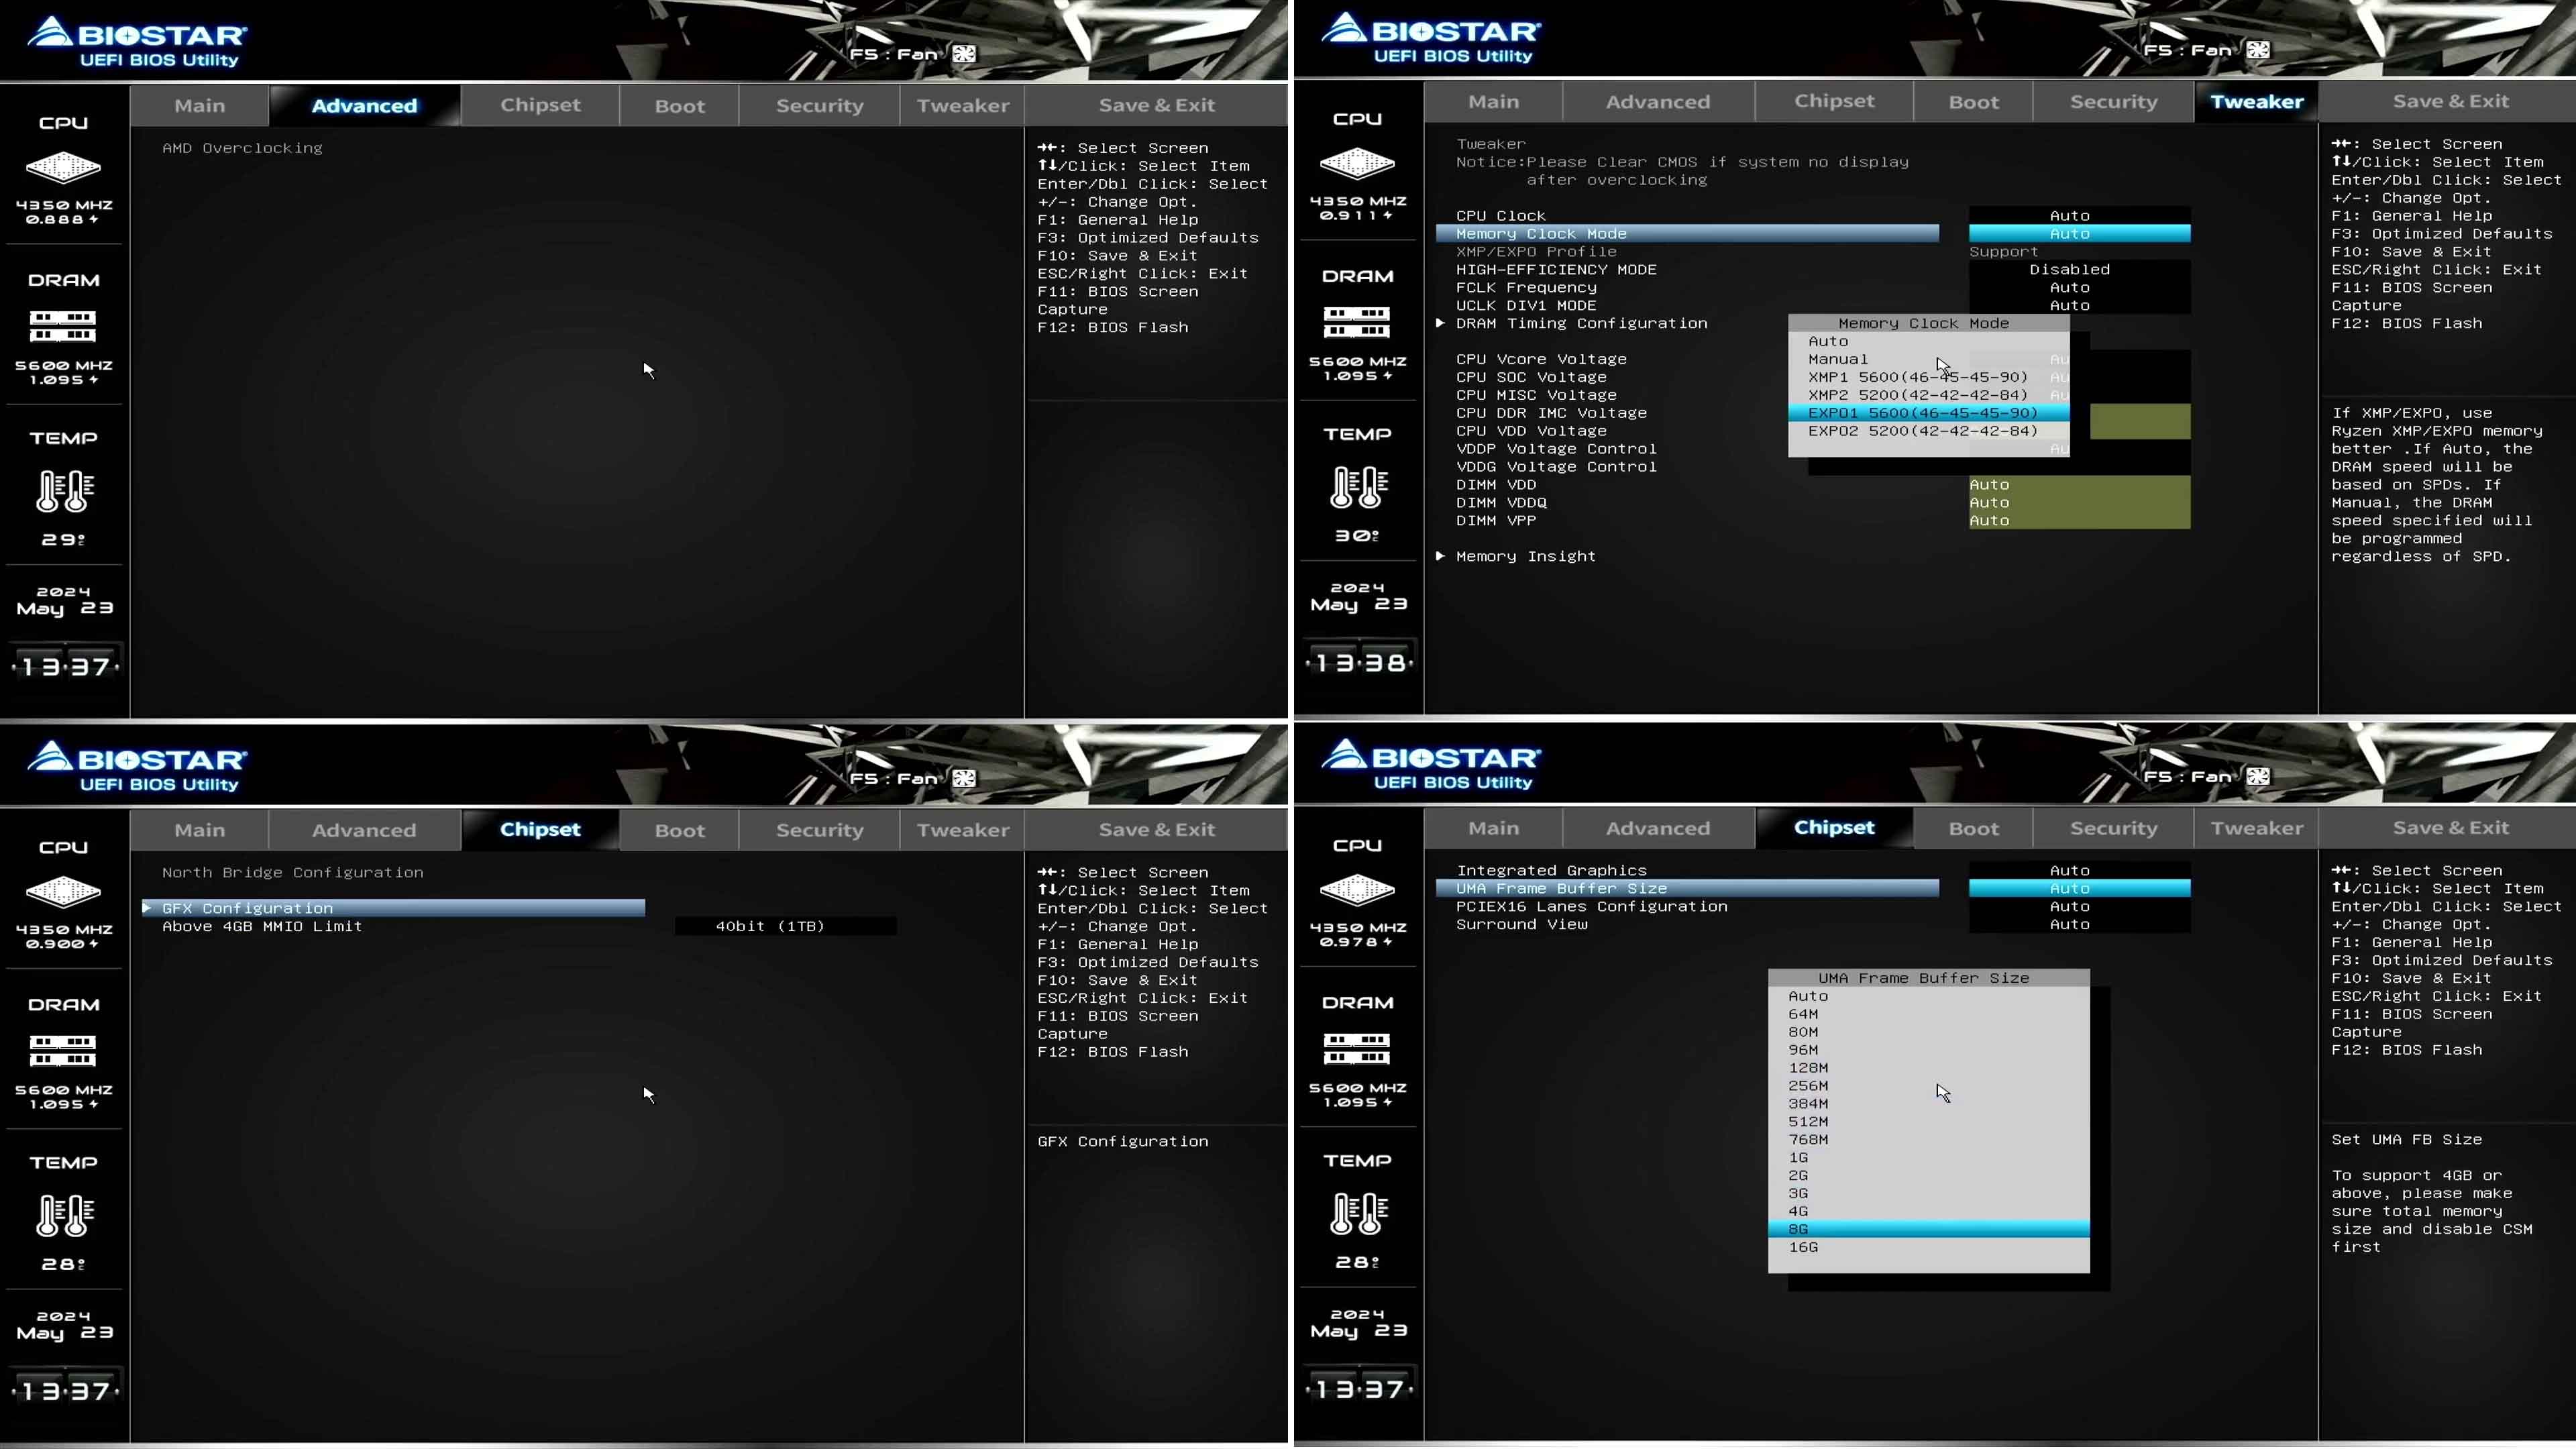Switch to the highlighted Tweaker tab
This screenshot has width=2576, height=1449.
coord(2256,102)
